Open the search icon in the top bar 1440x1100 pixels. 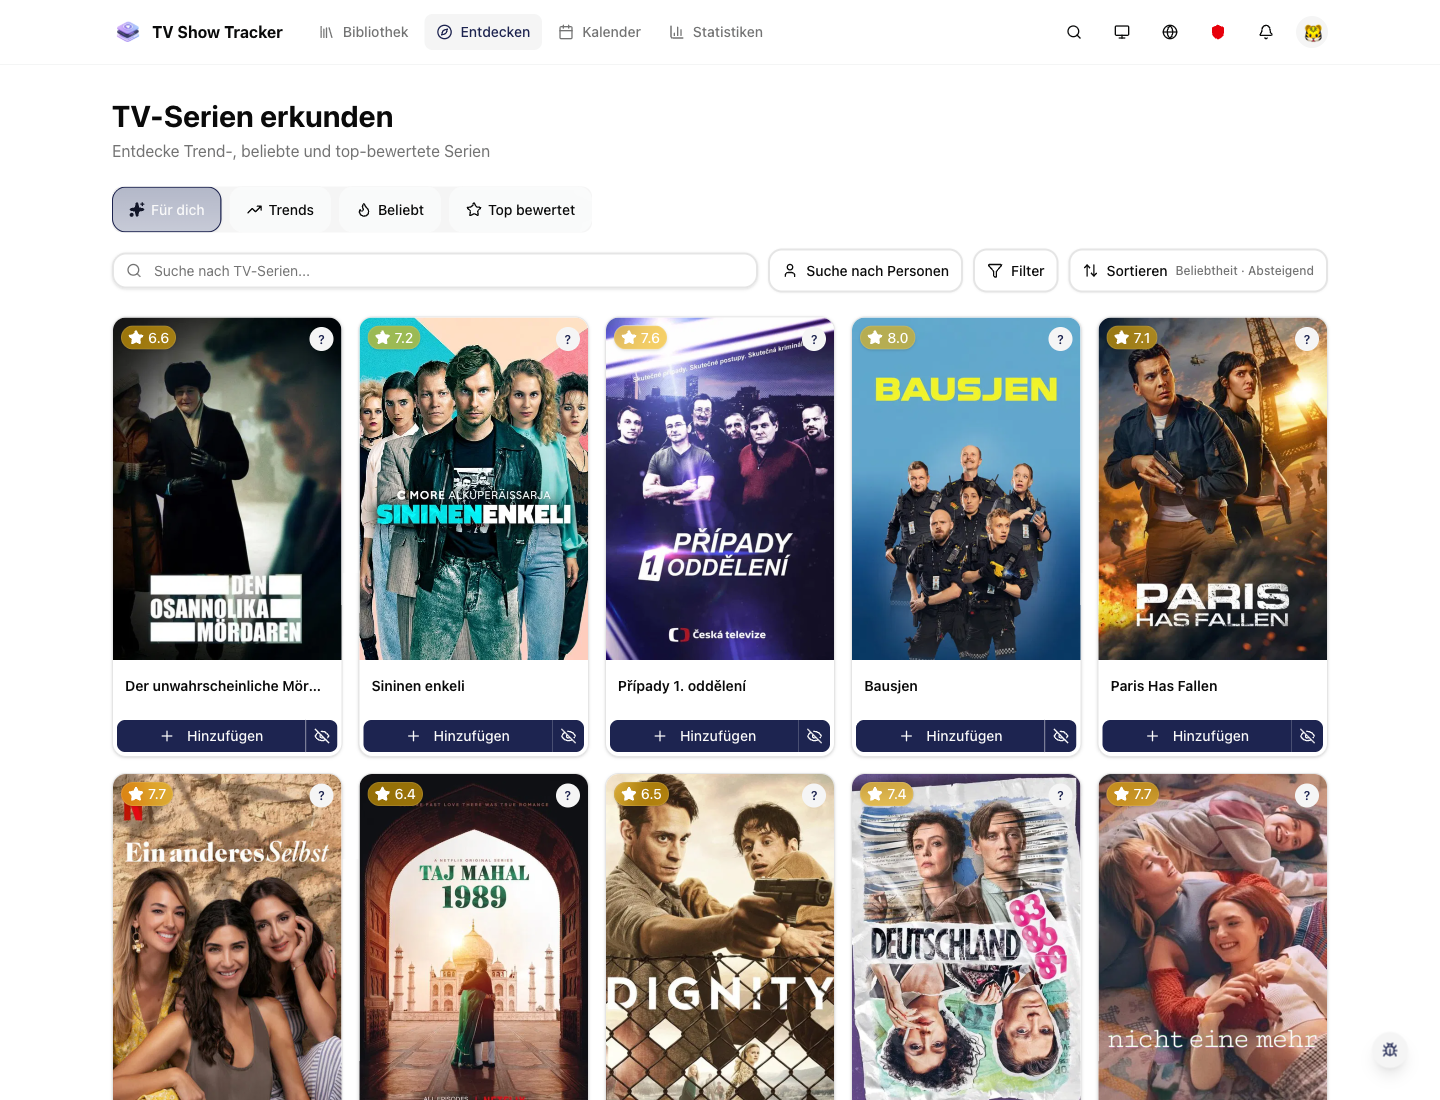1073,32
